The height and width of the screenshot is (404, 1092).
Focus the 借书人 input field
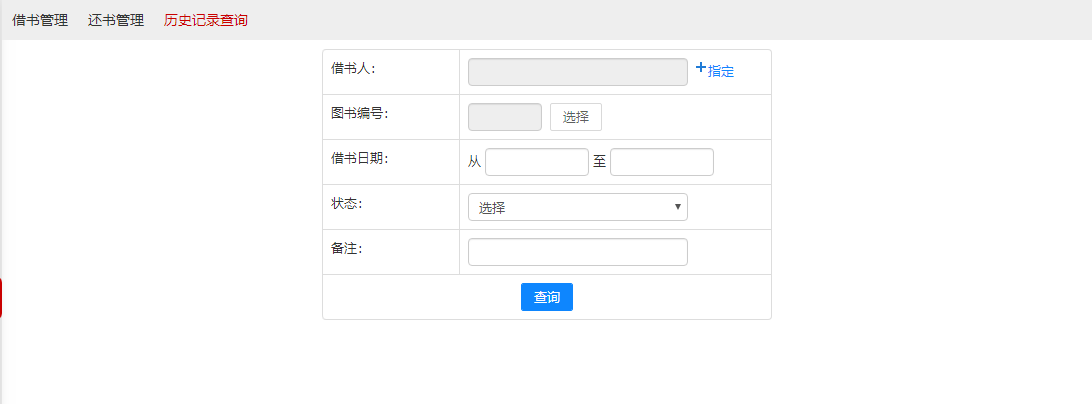(577, 72)
